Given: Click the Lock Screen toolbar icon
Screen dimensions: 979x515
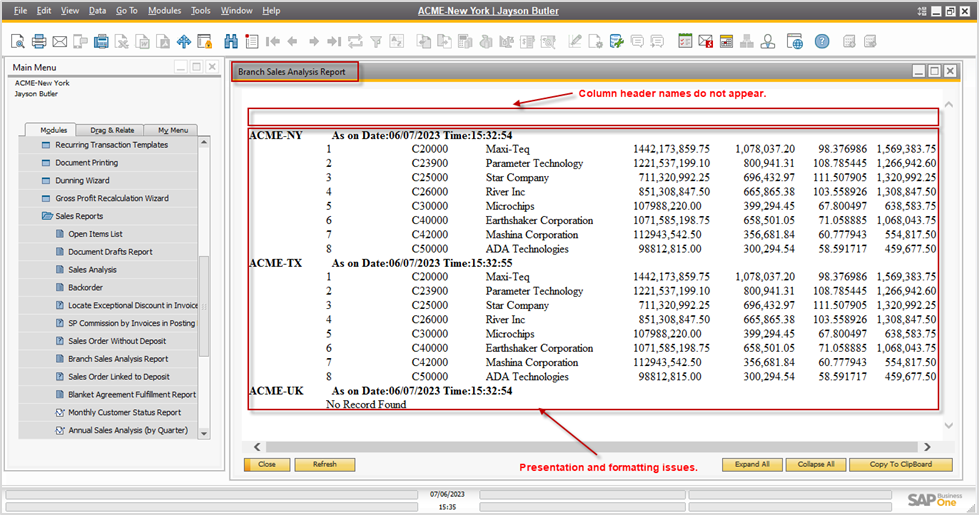Looking at the screenshot, I should pos(205,42).
